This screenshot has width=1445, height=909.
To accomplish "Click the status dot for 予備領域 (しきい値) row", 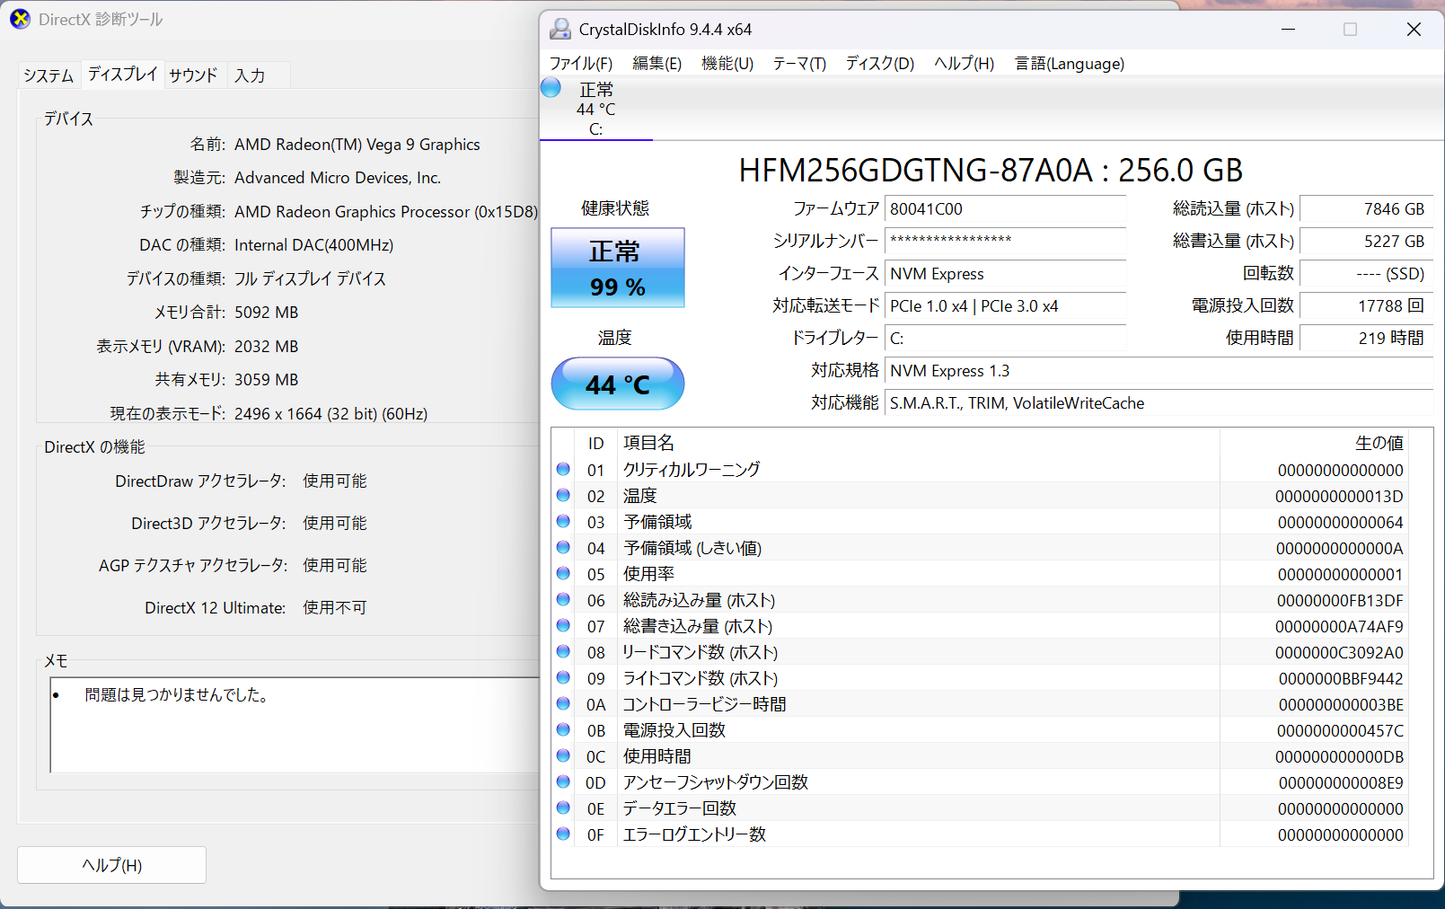I will (563, 547).
